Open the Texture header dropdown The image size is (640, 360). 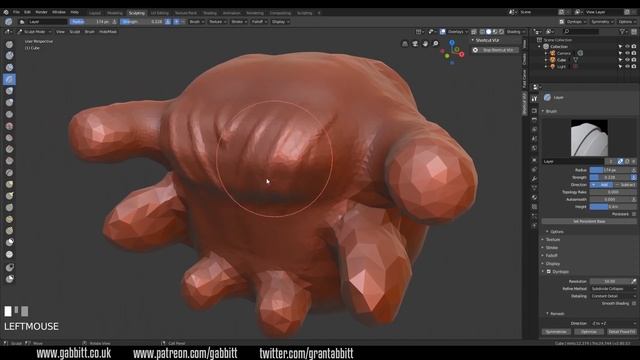coord(217,22)
